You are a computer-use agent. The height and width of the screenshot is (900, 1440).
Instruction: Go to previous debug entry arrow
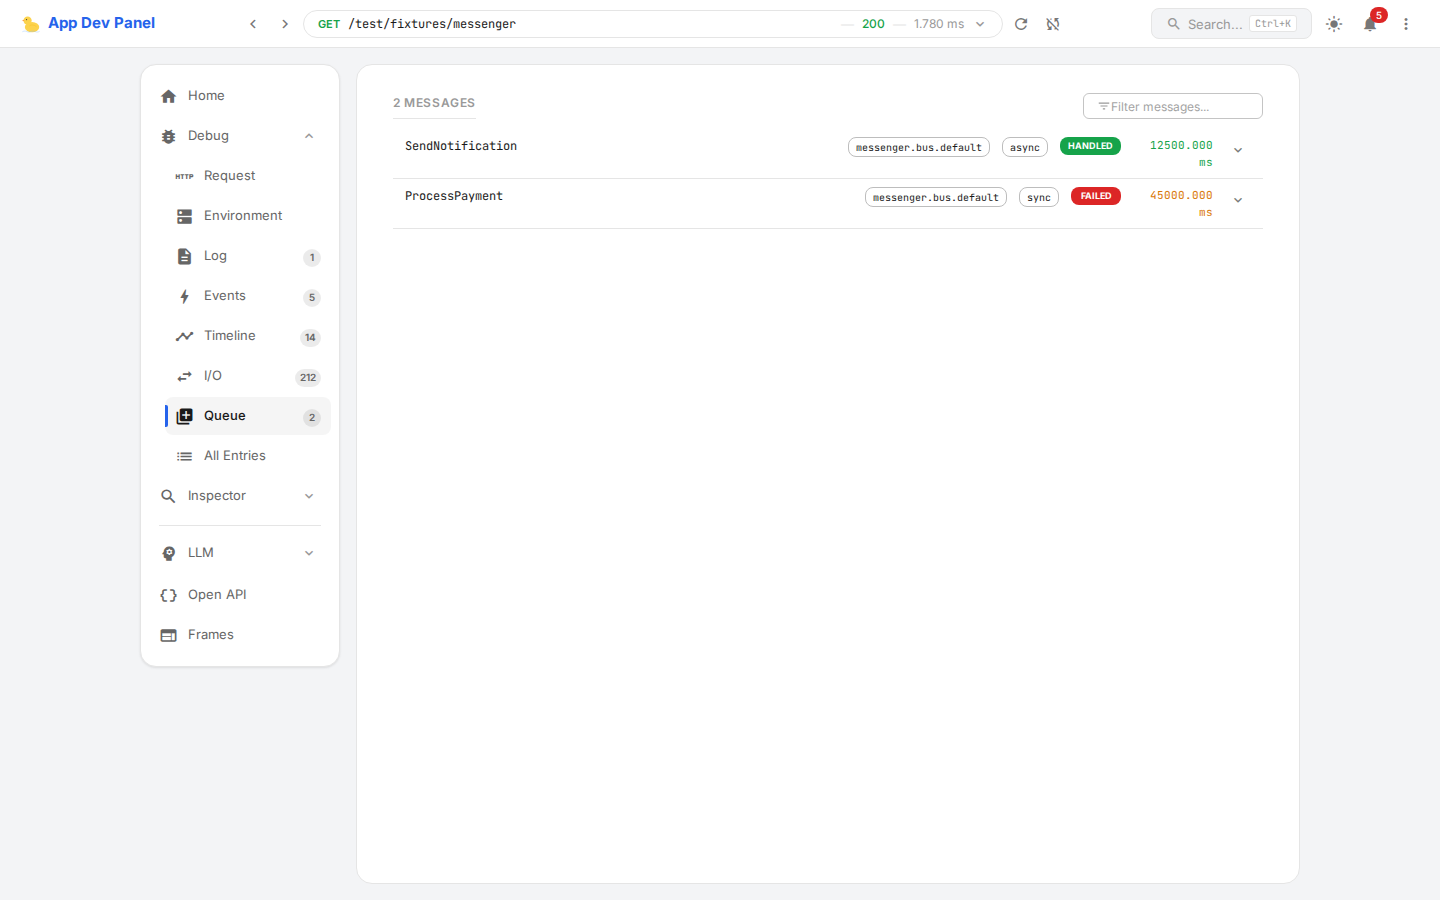253,24
